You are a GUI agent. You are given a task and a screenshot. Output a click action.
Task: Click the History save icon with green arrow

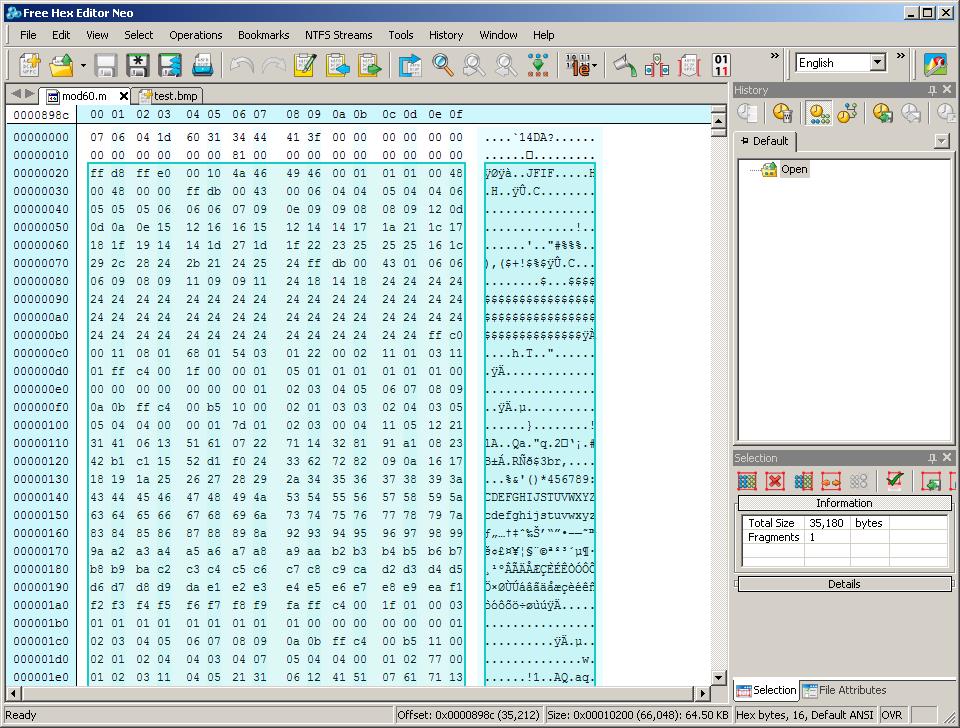(882, 113)
